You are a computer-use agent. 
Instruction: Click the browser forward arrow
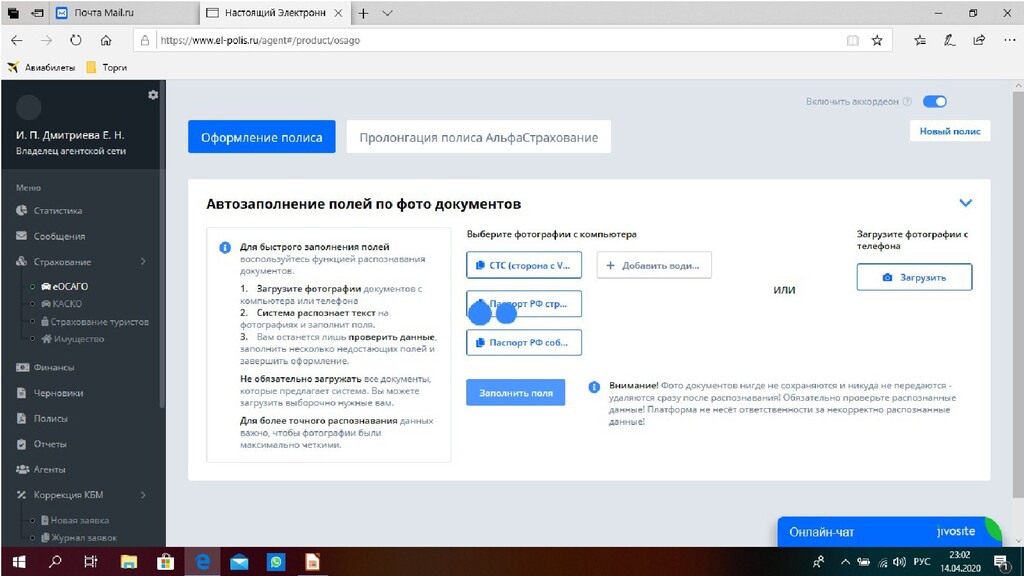46,40
